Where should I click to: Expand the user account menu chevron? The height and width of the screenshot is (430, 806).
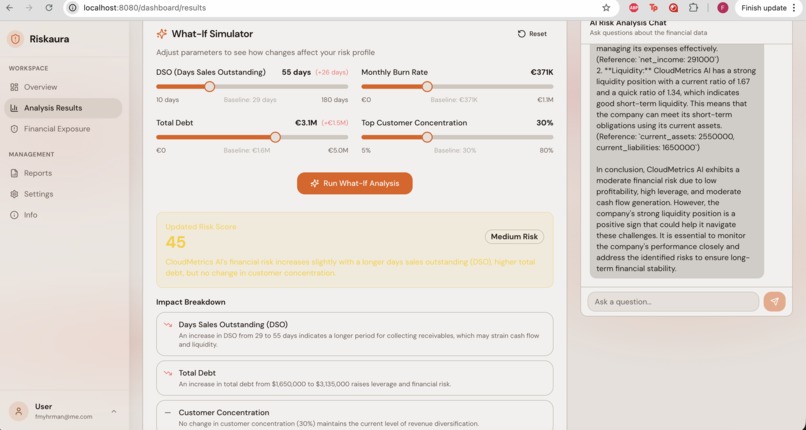pyautogui.click(x=114, y=411)
